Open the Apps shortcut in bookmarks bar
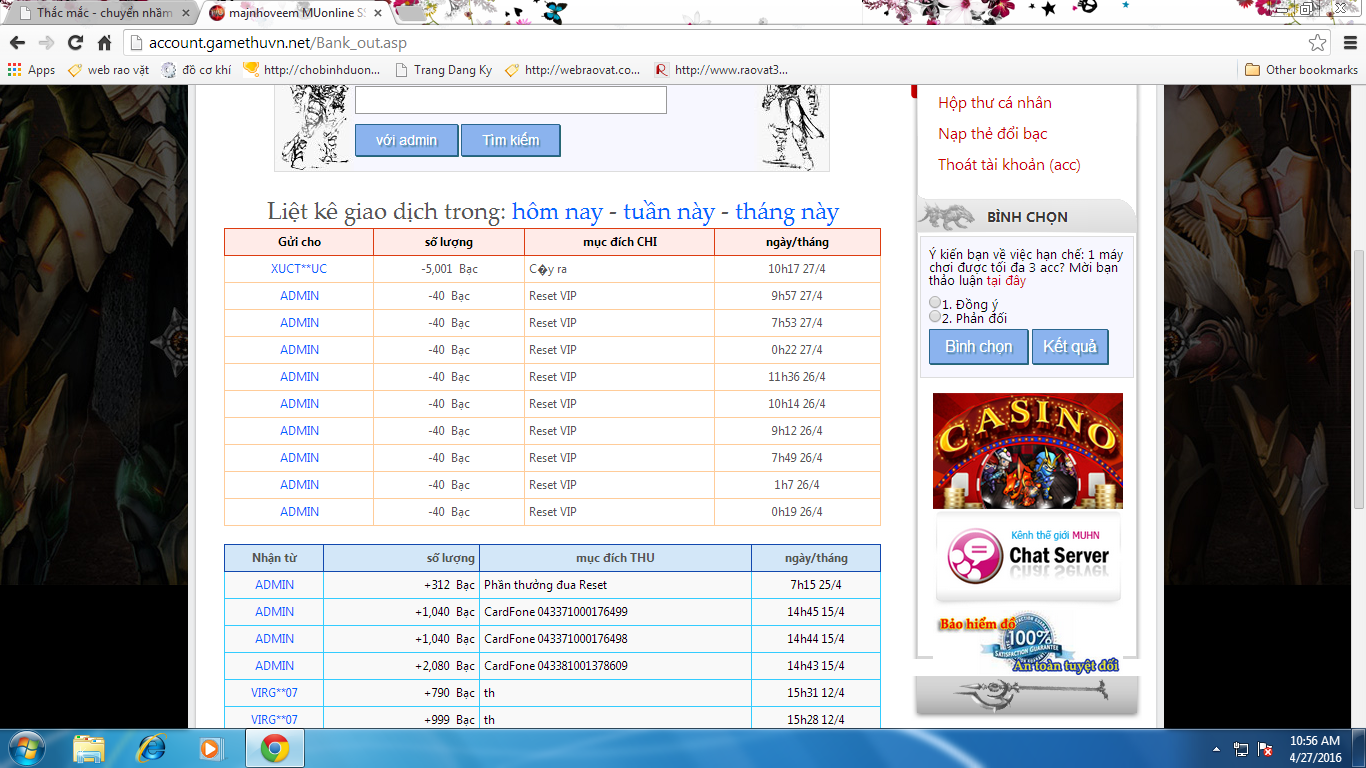Viewport: 1366px width, 768px height. pos(32,70)
